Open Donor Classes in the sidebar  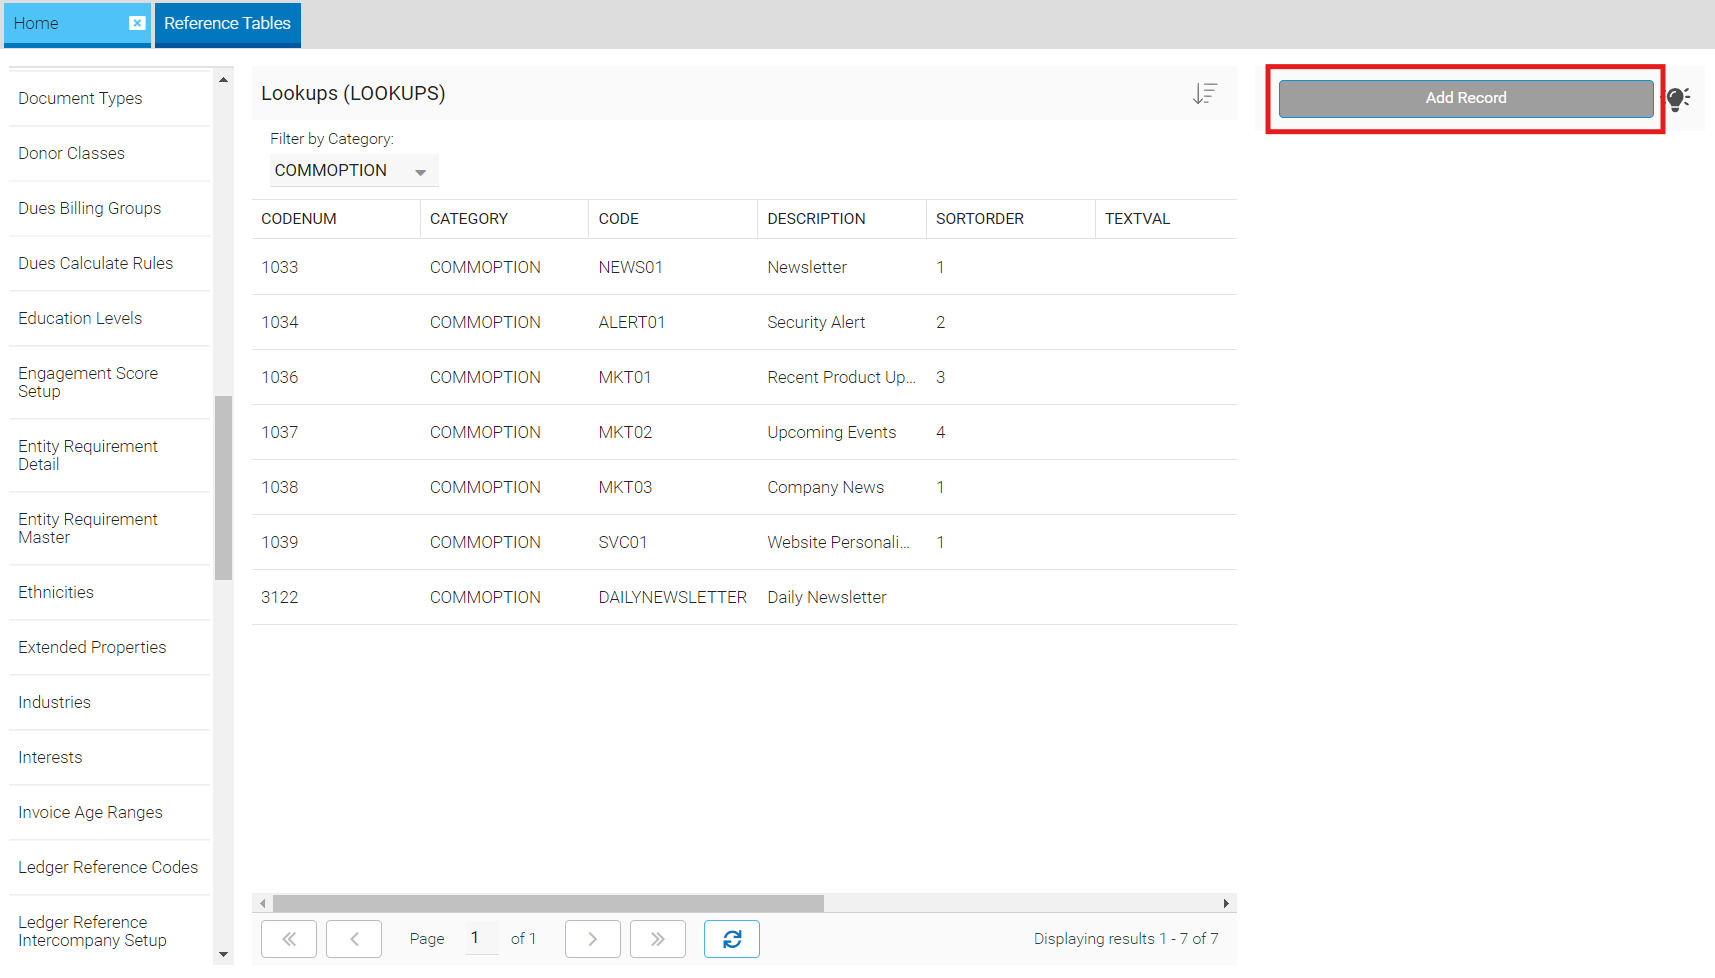pyautogui.click(x=110, y=153)
